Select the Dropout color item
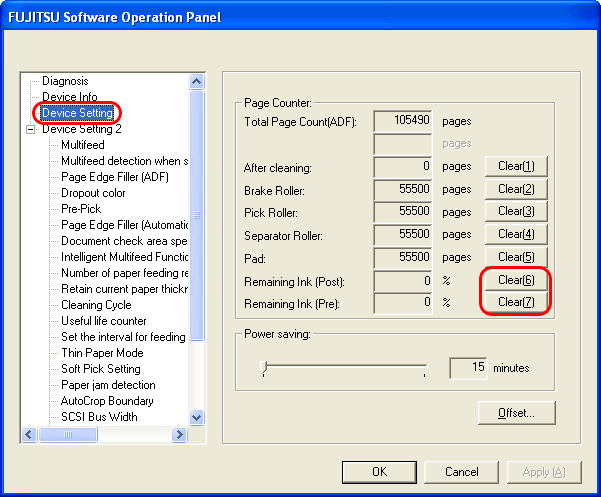601x497 pixels. point(93,193)
